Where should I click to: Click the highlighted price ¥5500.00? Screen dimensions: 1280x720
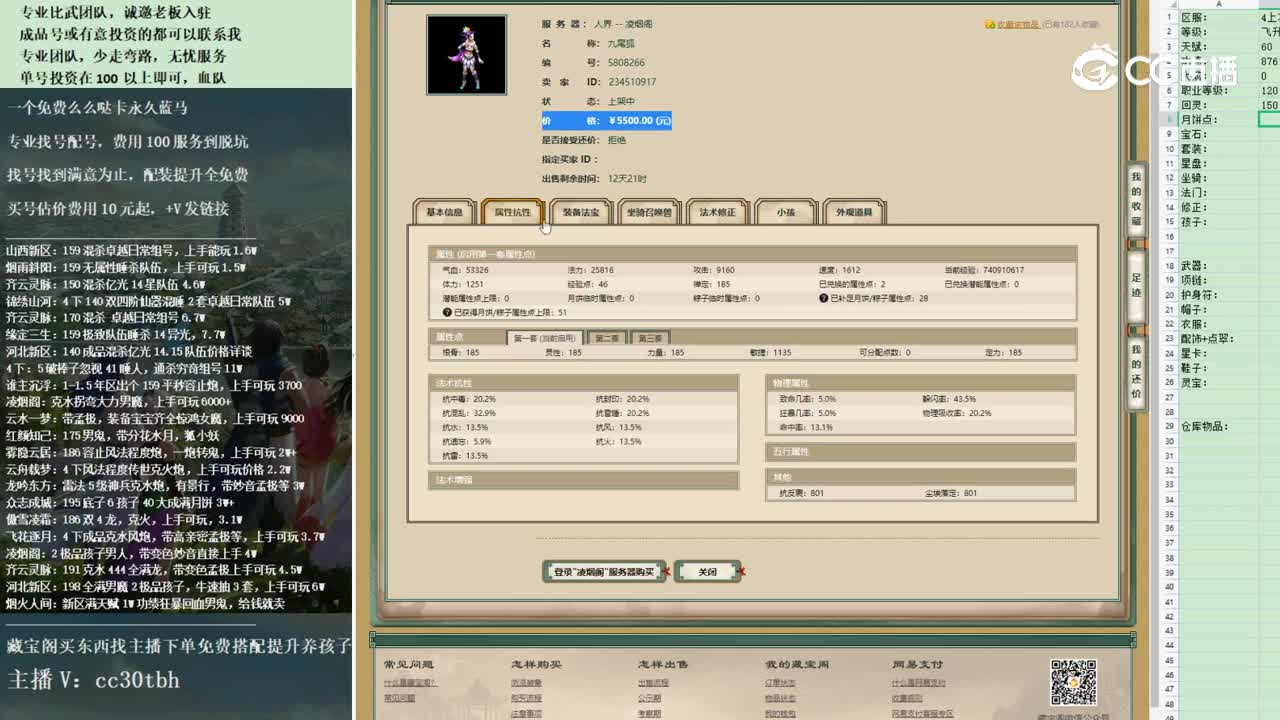638,120
